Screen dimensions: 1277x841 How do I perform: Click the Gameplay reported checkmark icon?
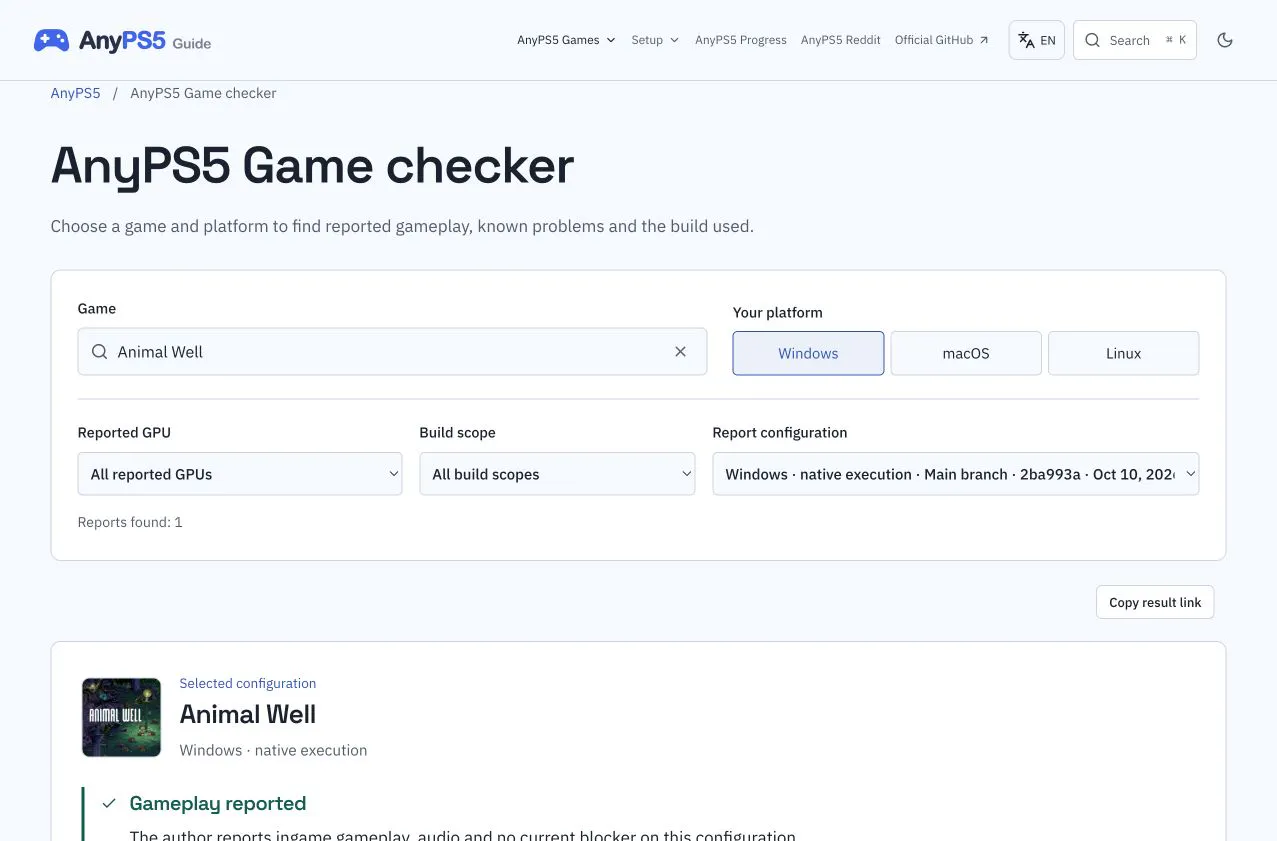[x=109, y=803]
